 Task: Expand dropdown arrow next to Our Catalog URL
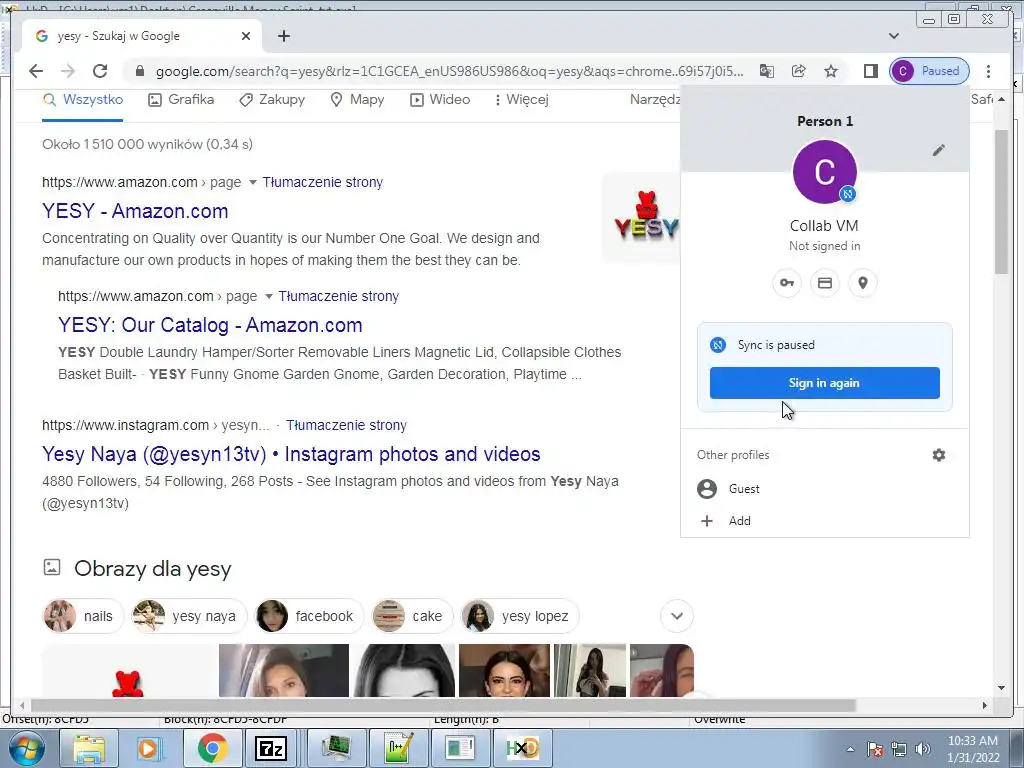pyautogui.click(x=268, y=296)
